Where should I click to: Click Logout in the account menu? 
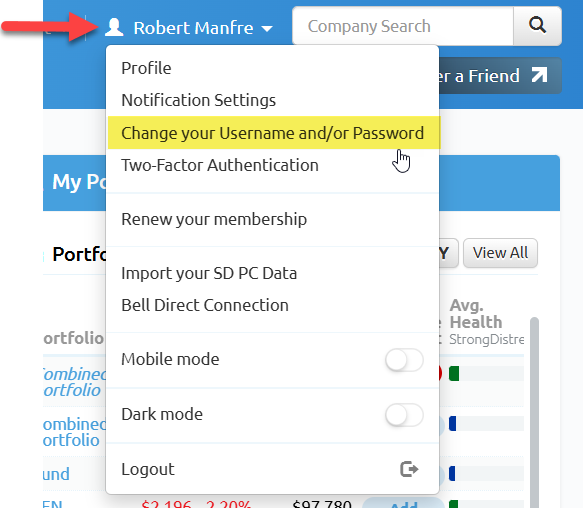[148, 469]
